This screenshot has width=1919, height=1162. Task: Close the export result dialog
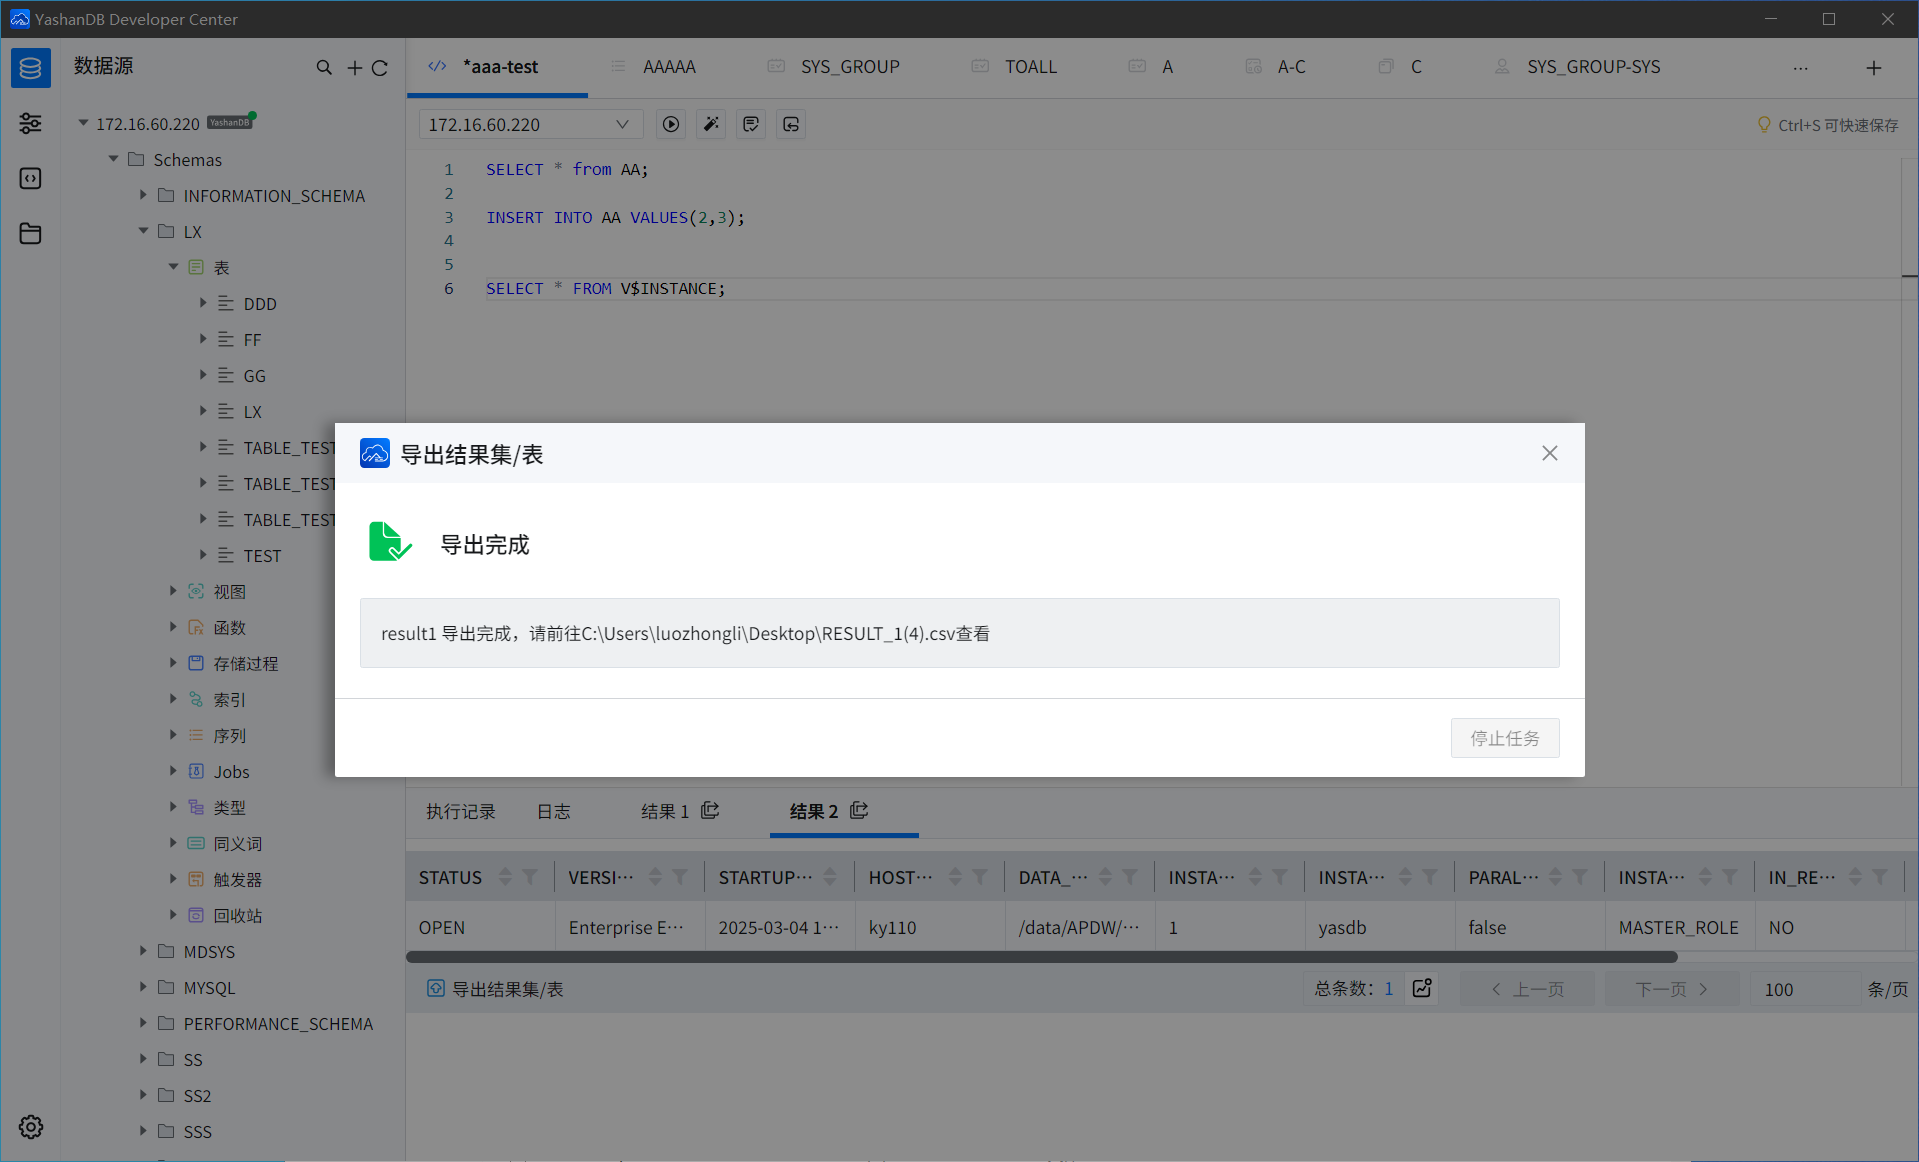[1549, 453]
